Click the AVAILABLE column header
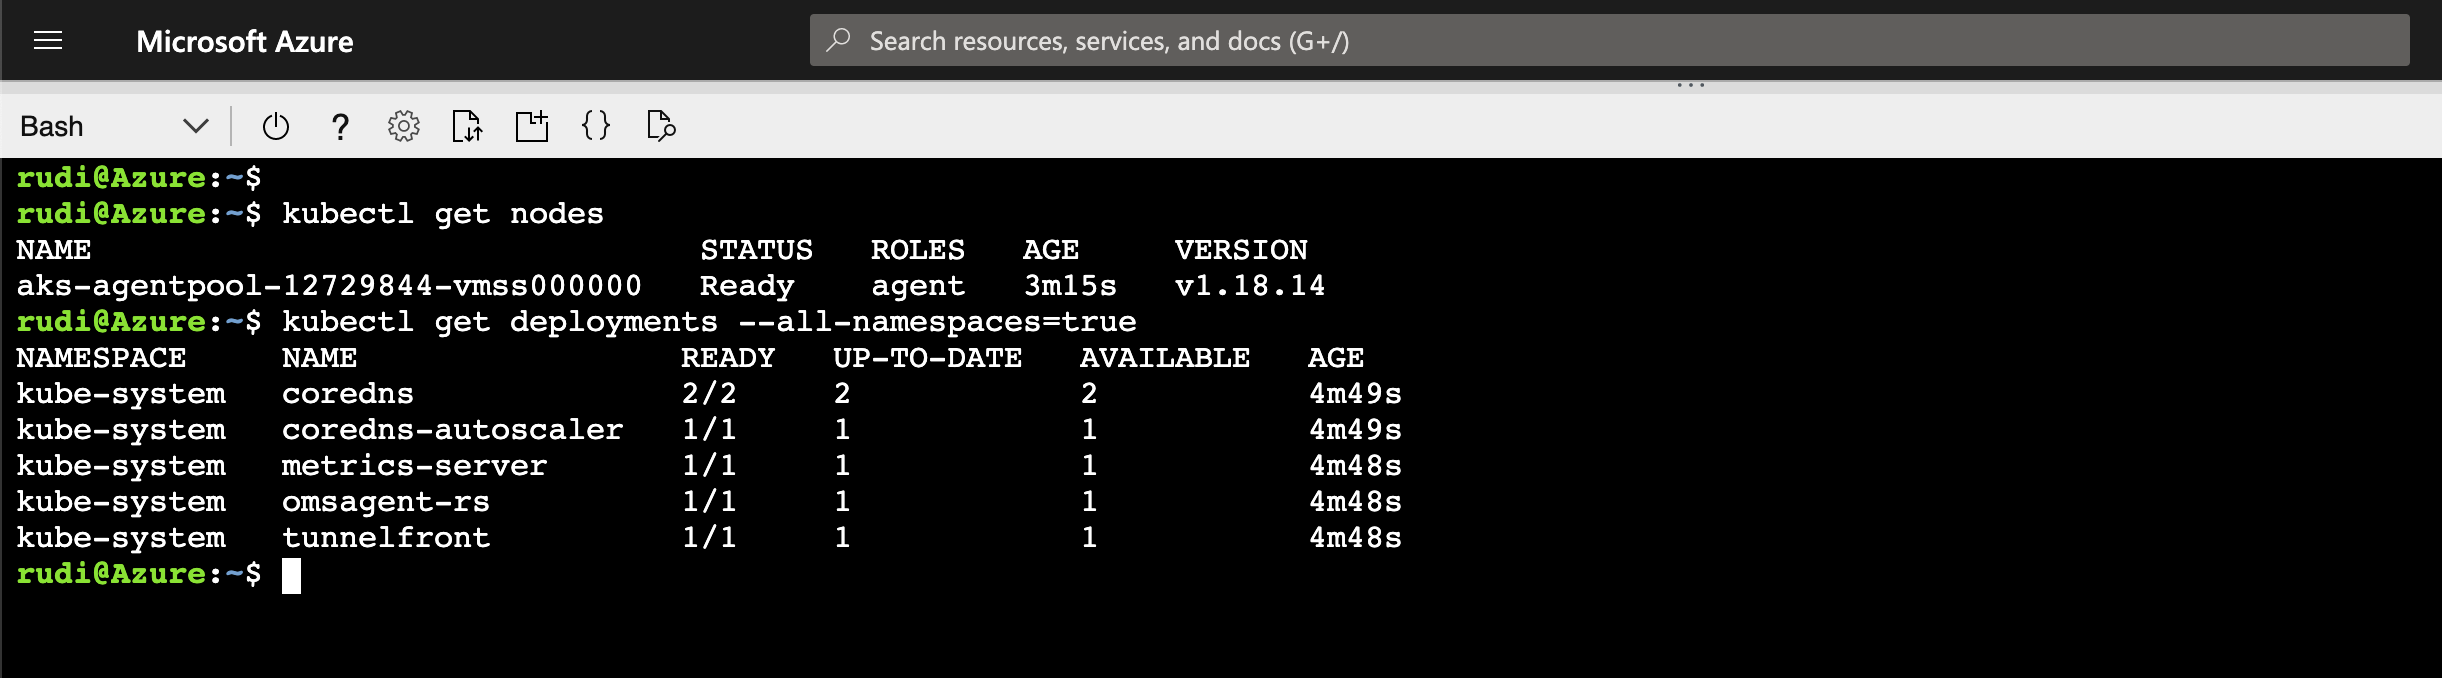Screen dimensions: 2442x678 pos(1165,358)
